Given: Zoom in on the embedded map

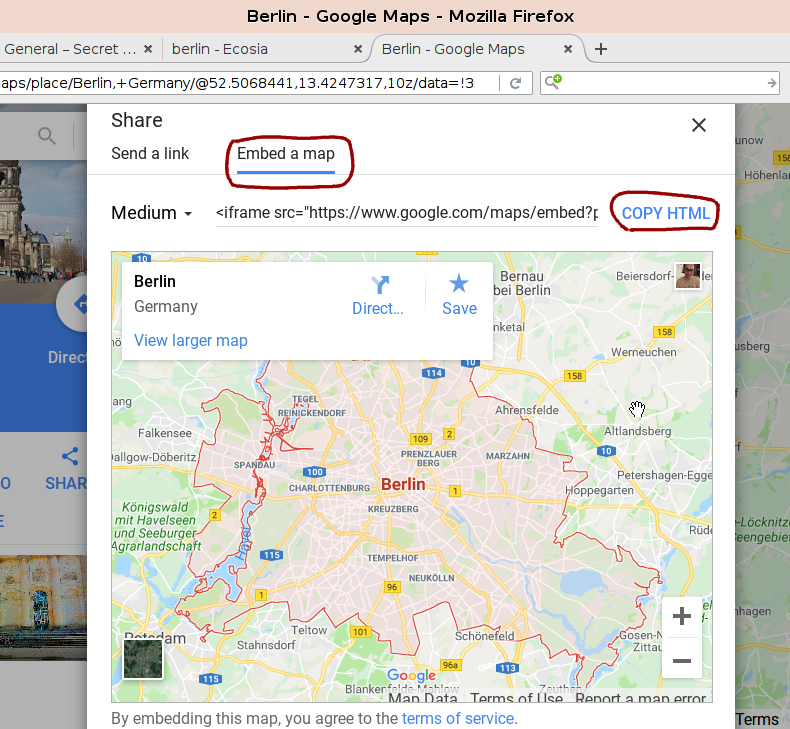Looking at the screenshot, I should pyautogui.click(x=681, y=616).
